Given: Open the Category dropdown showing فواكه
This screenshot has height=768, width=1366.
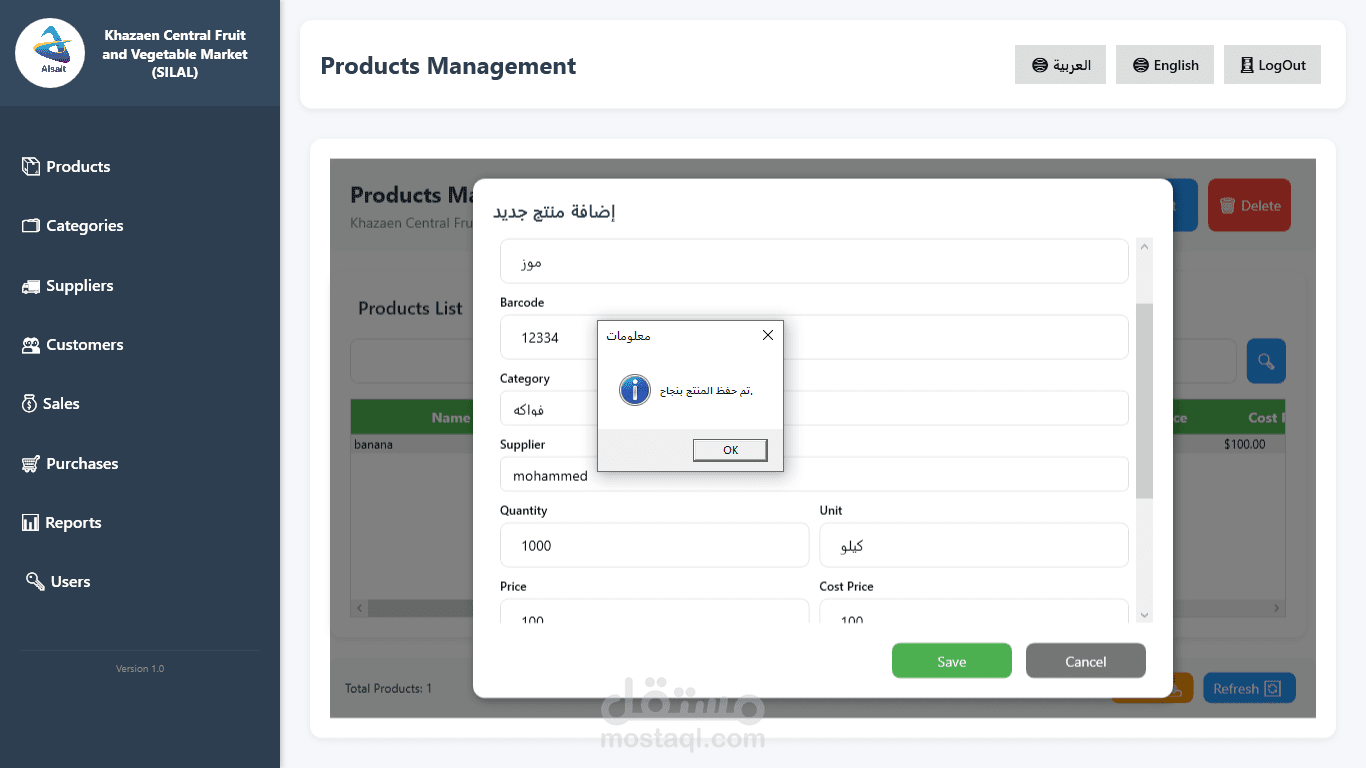Looking at the screenshot, I should pyautogui.click(x=814, y=409).
